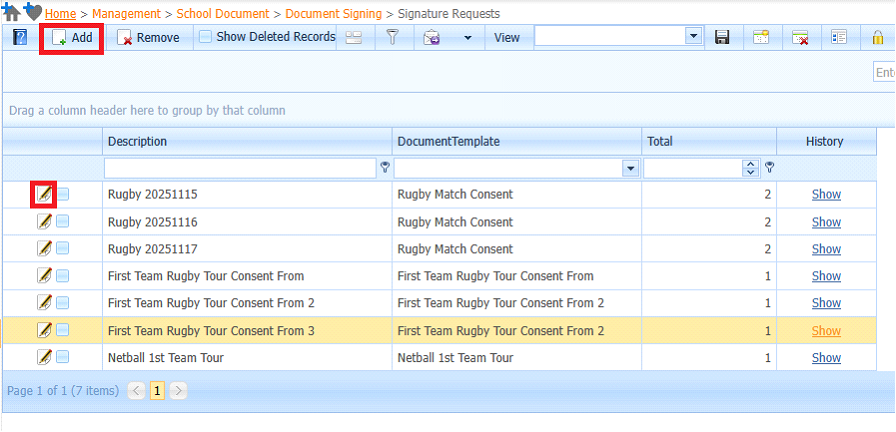The image size is (896, 432).
Task: Open edit for Netball 1st Team Tour
Action: point(44,357)
